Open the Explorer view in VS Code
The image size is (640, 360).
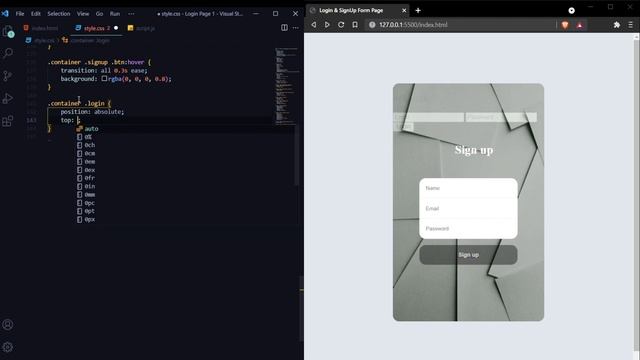pos(8,31)
